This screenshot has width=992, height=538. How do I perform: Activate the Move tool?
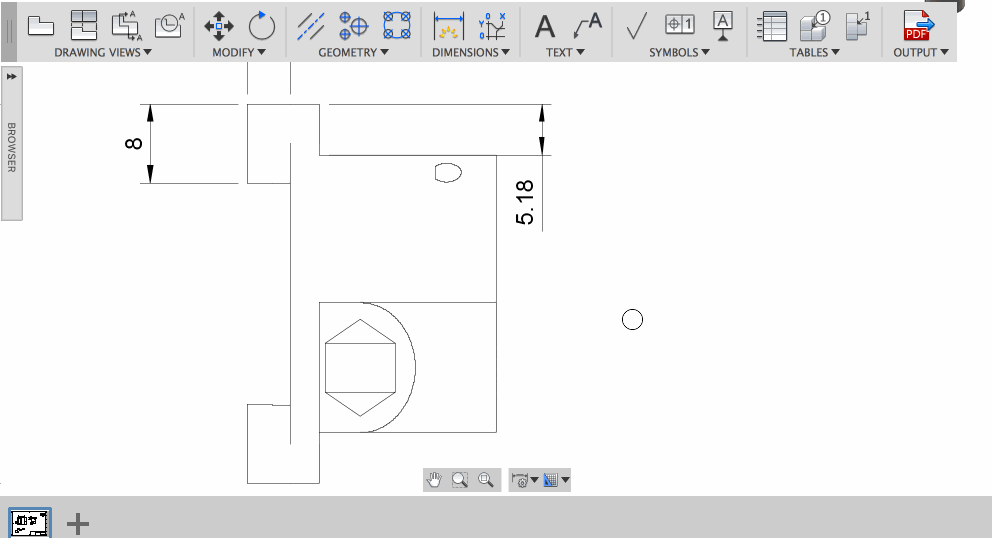click(219, 26)
